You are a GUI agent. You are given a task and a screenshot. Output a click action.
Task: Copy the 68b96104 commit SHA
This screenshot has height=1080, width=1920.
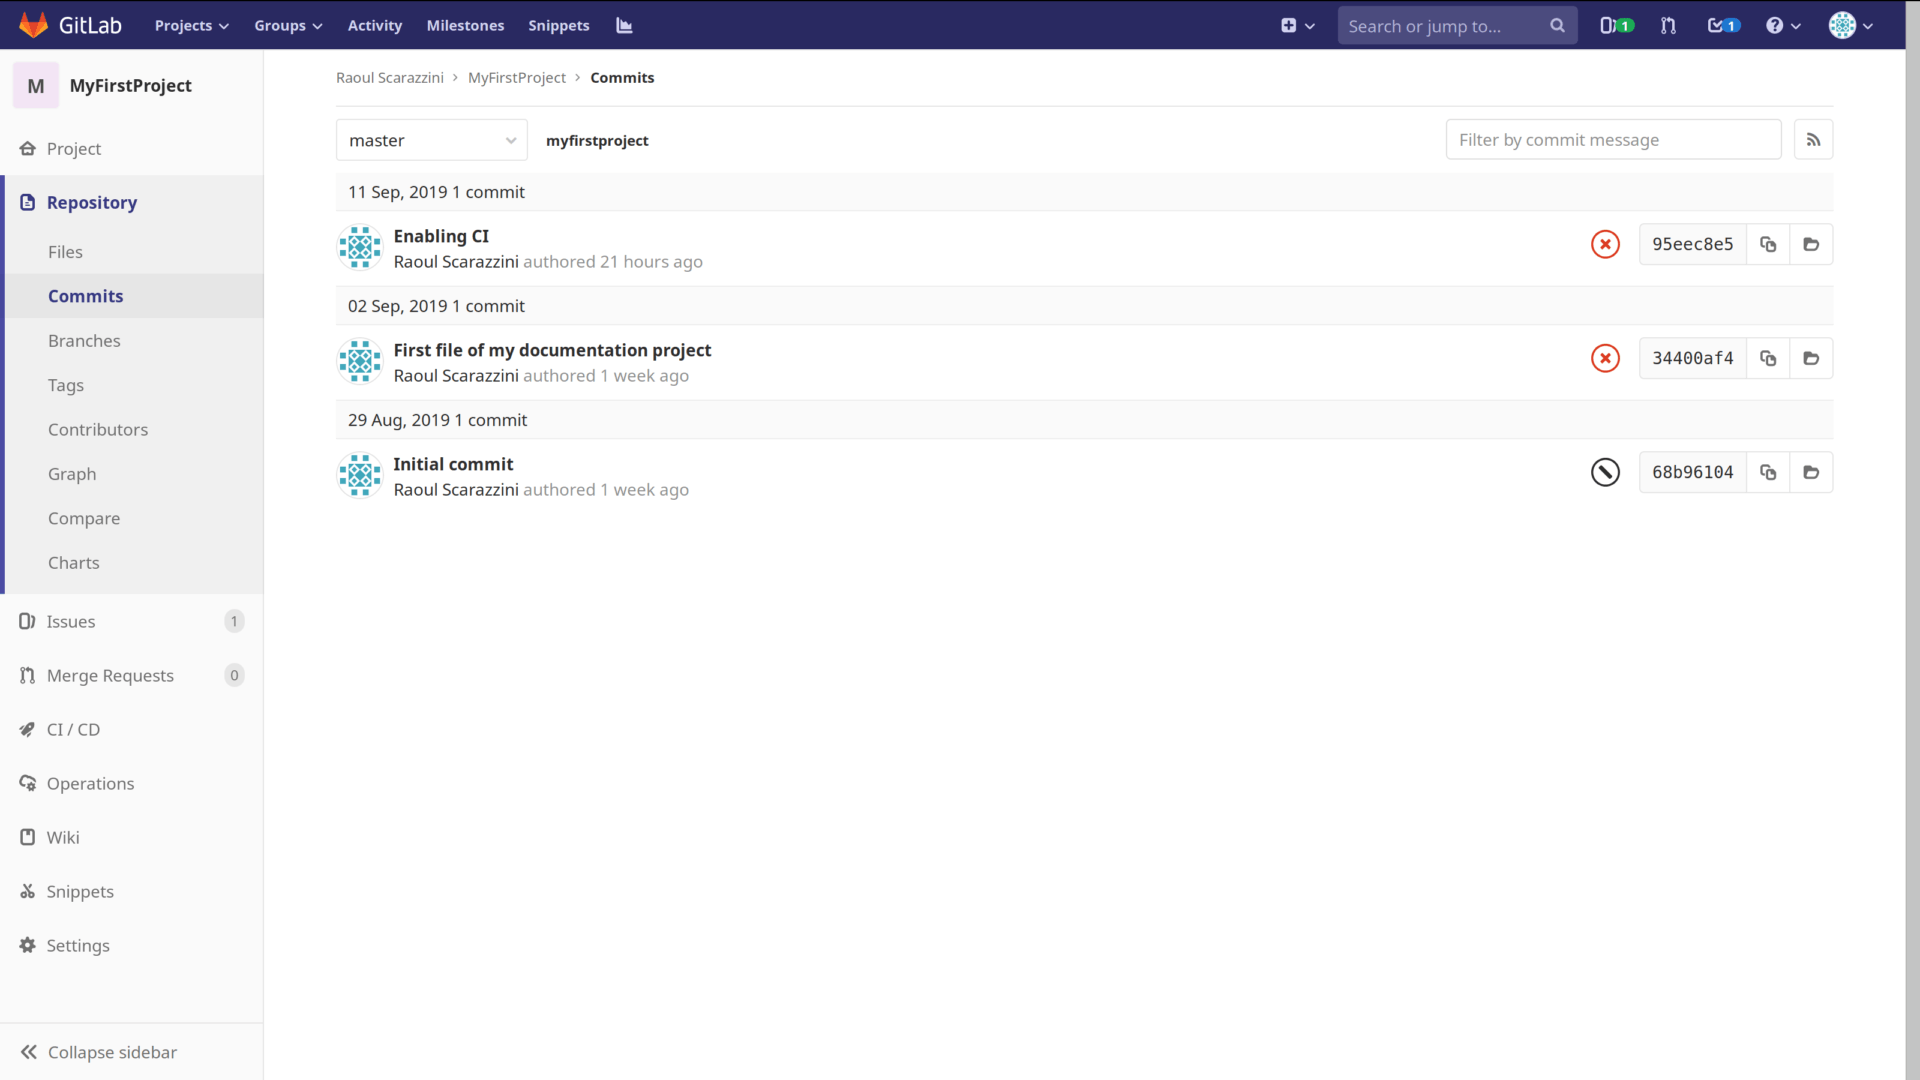coord(1768,471)
